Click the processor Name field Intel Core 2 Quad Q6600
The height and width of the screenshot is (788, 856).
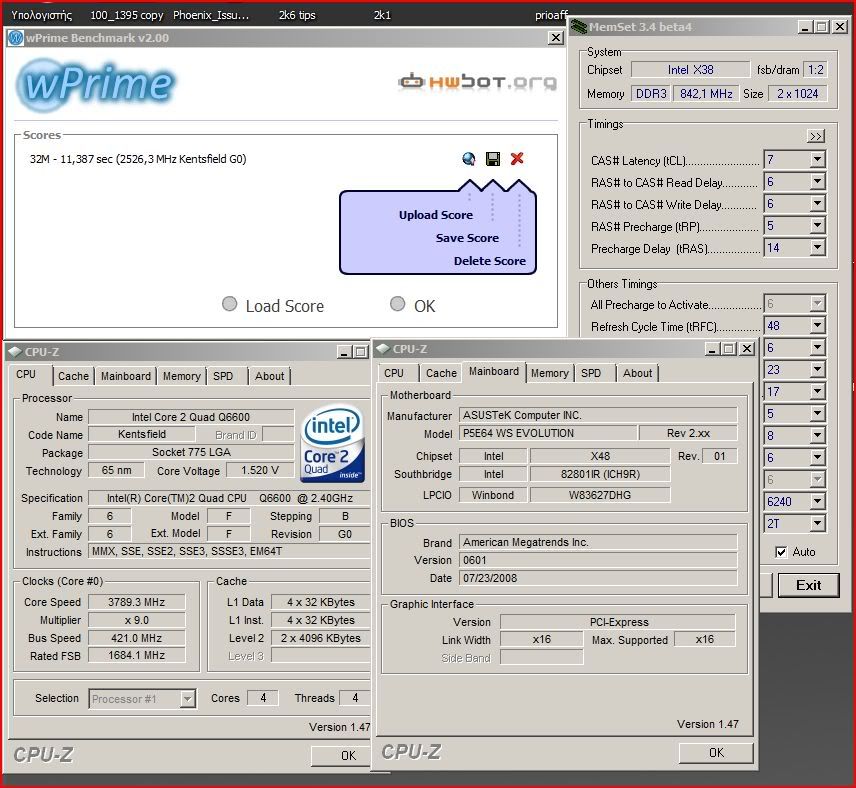pyautogui.click(x=191, y=417)
